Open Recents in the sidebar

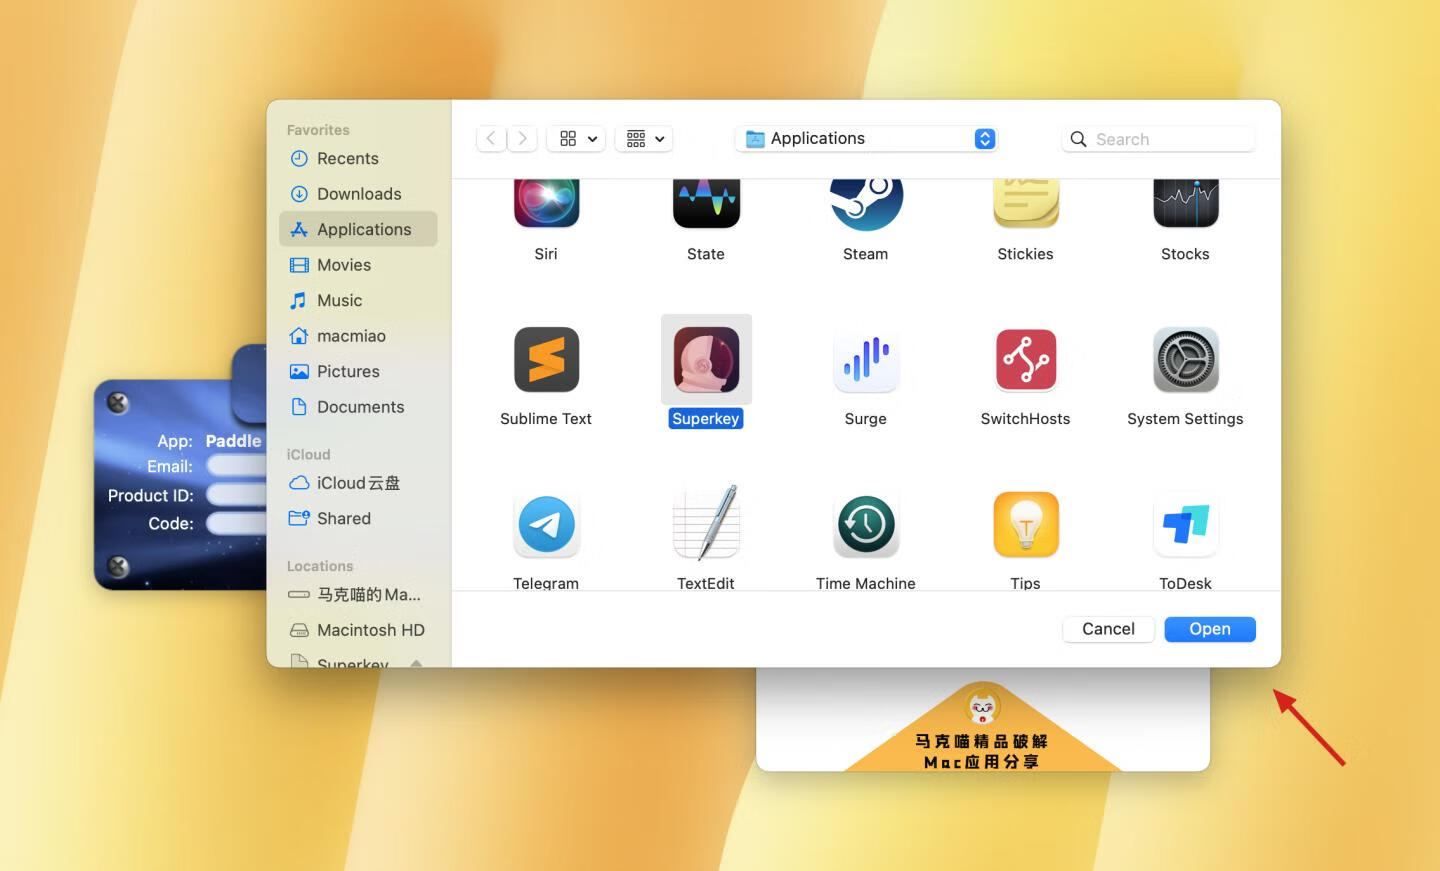tap(358, 158)
